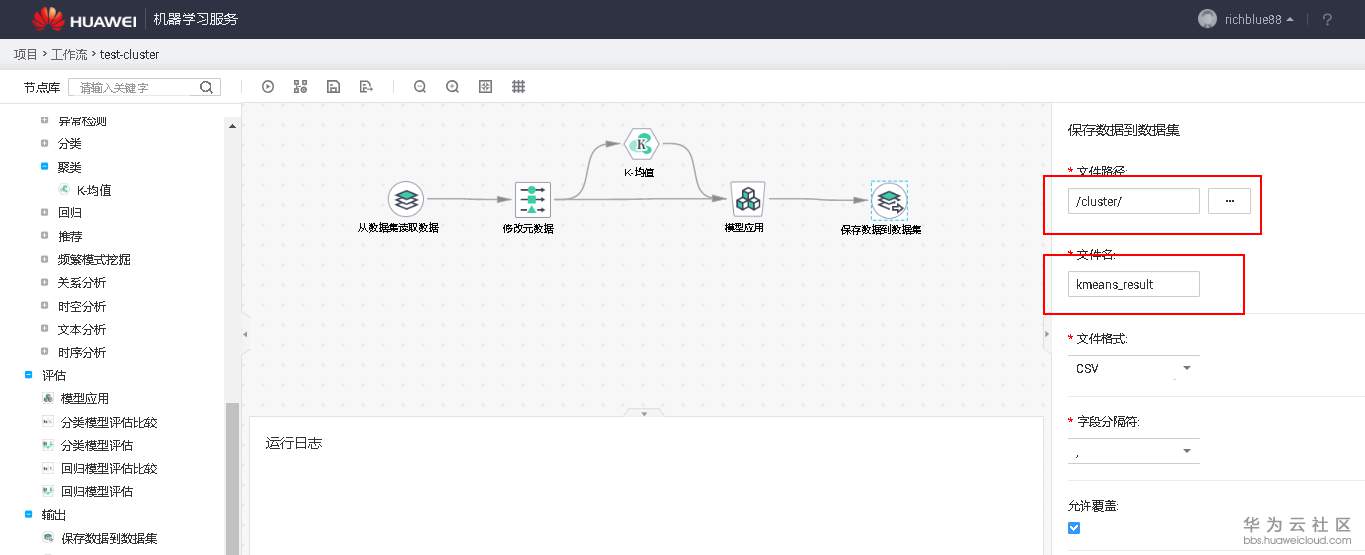
Task: Expand the 关系分析 category
Action: click(44, 282)
